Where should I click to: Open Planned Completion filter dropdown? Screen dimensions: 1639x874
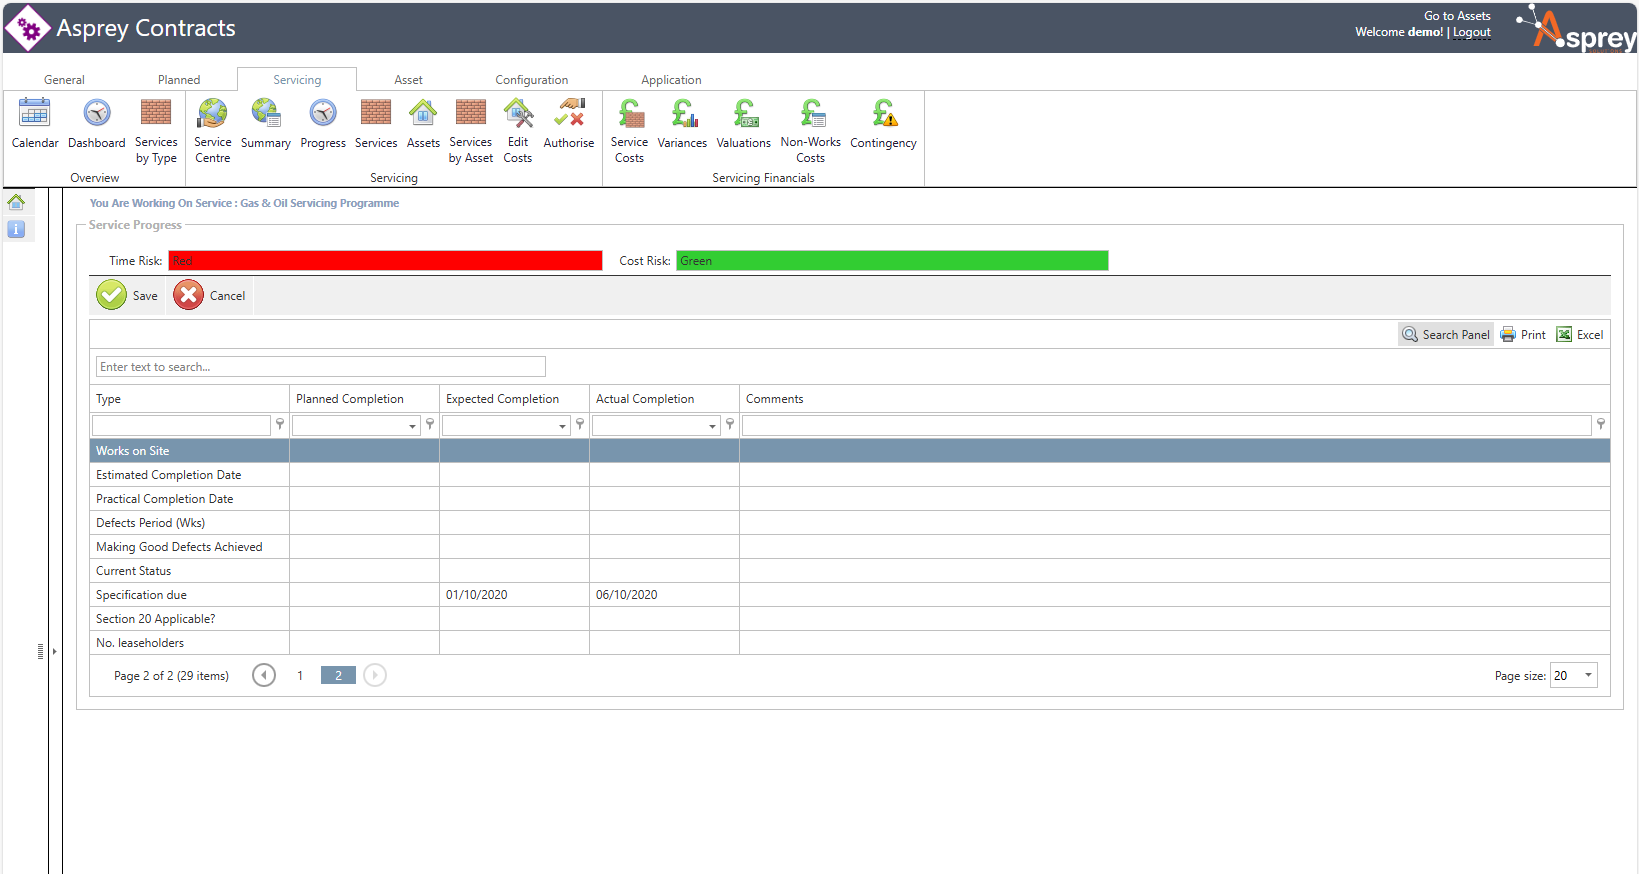point(412,426)
